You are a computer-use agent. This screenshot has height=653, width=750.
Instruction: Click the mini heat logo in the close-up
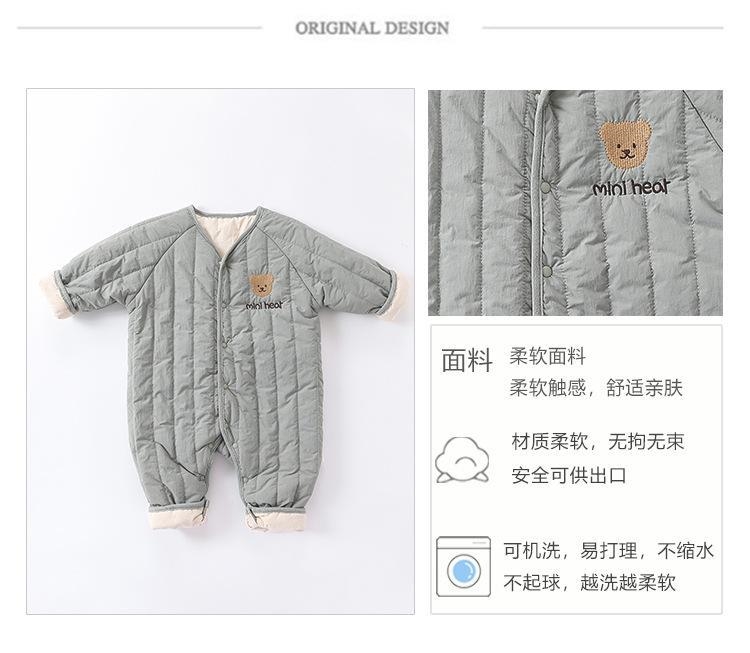pos(630,187)
